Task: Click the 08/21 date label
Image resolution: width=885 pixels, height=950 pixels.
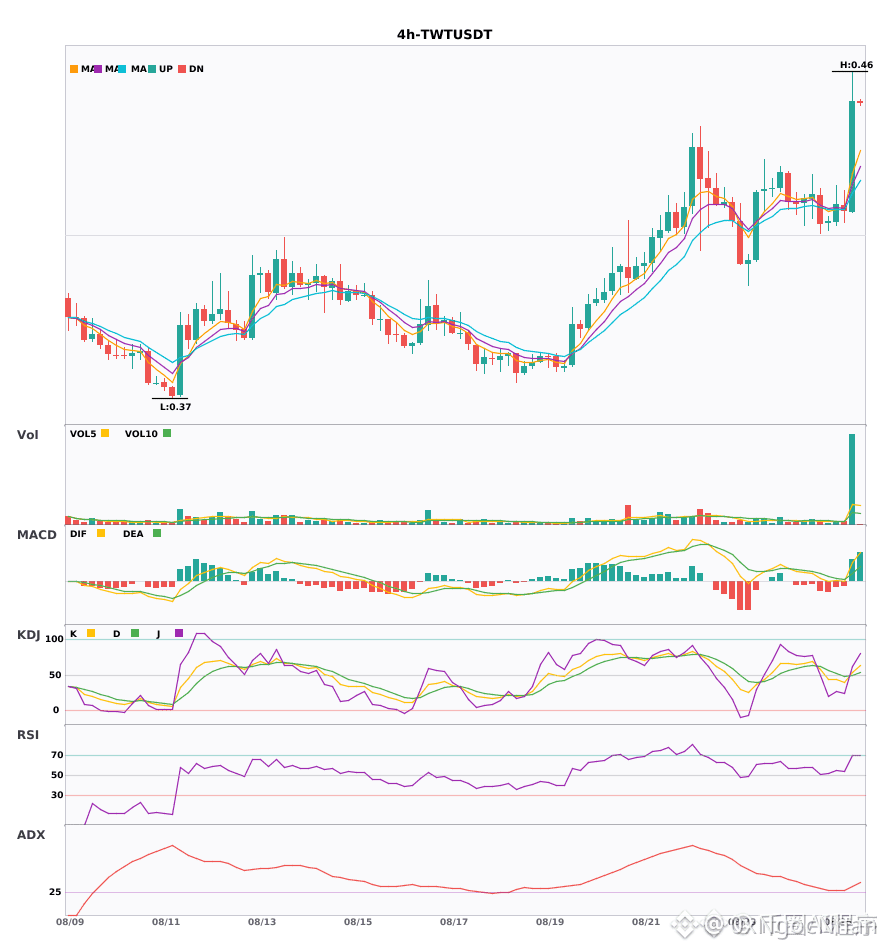Action: (646, 922)
